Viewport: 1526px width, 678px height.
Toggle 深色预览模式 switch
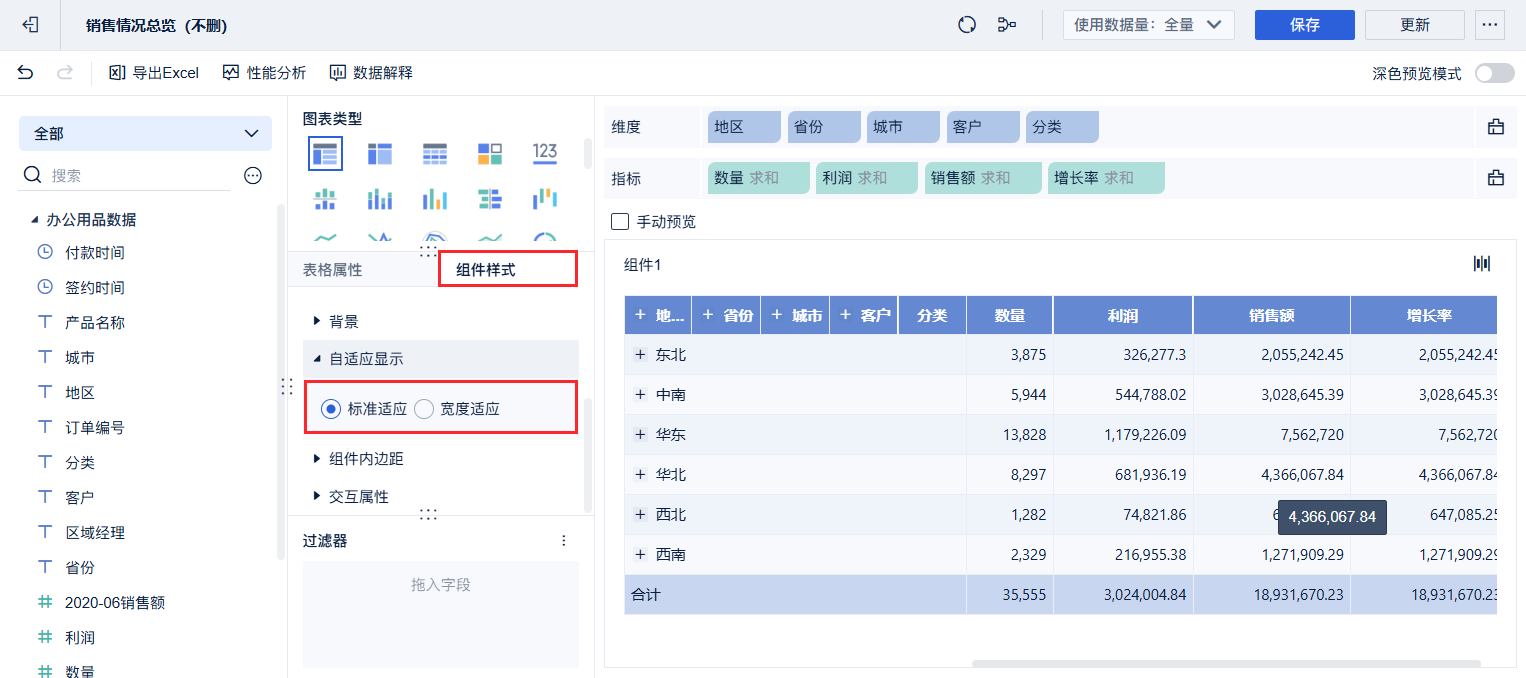(x=1493, y=73)
